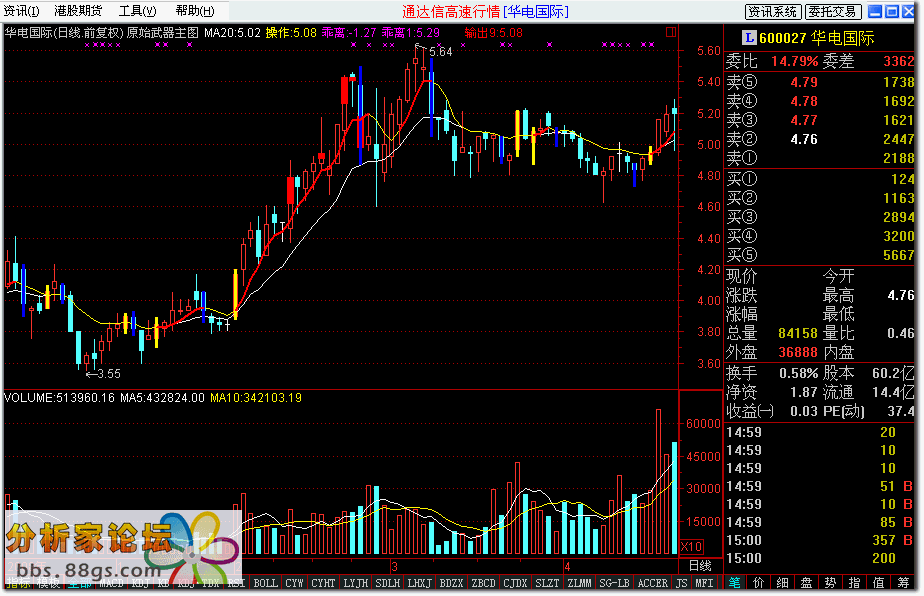
Task: Select the MFI indicator tab
Action: click(x=704, y=583)
